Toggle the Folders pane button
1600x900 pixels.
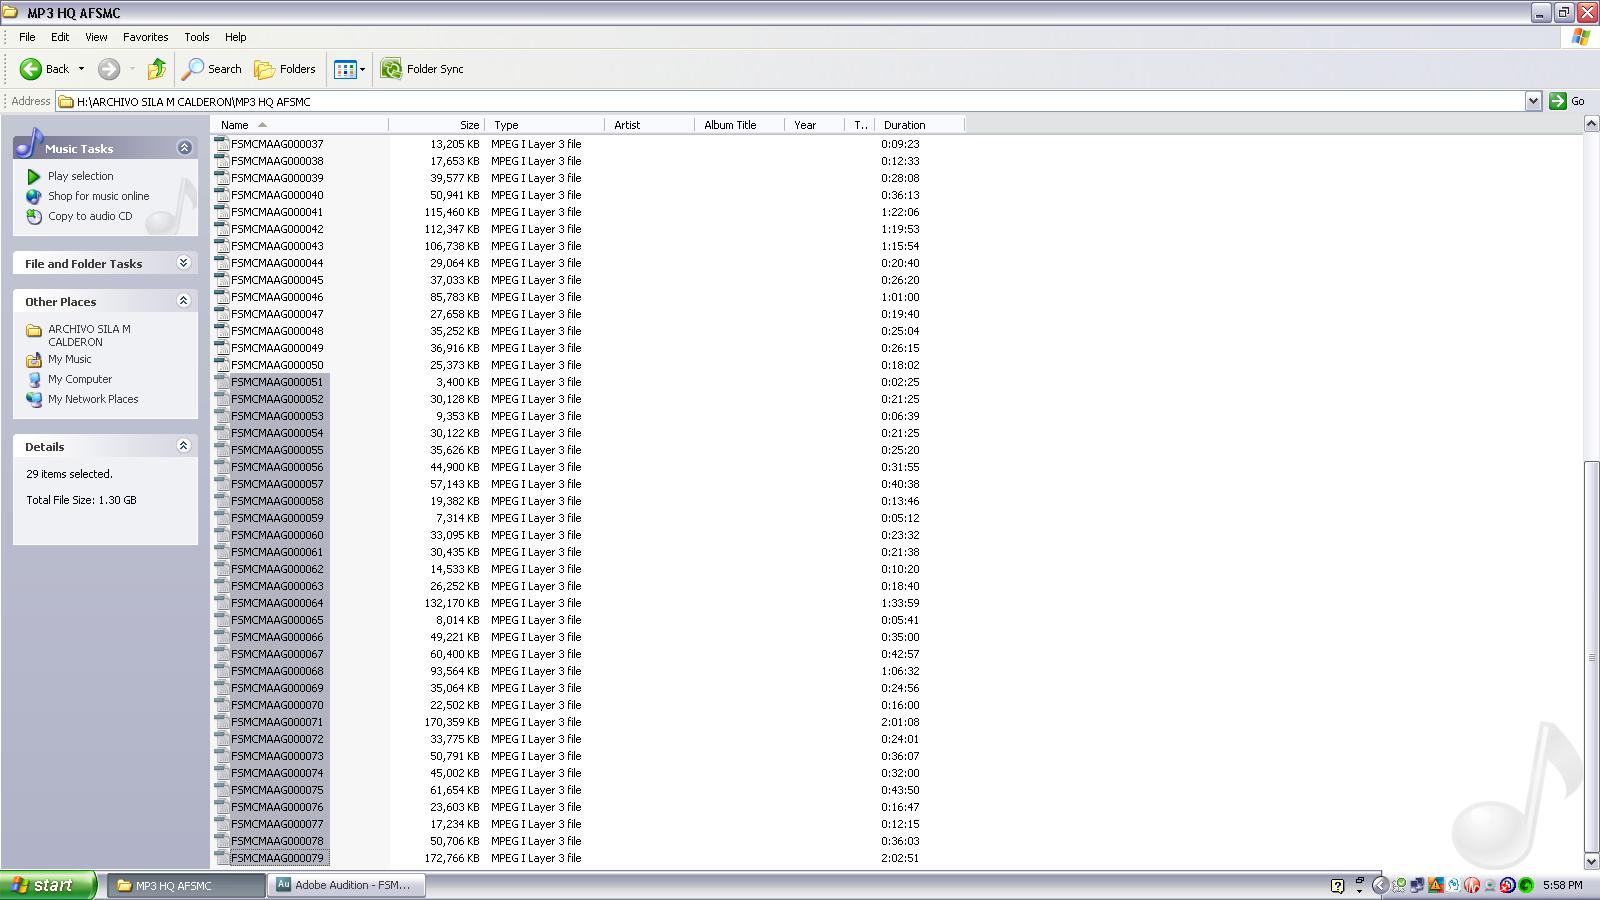click(285, 69)
